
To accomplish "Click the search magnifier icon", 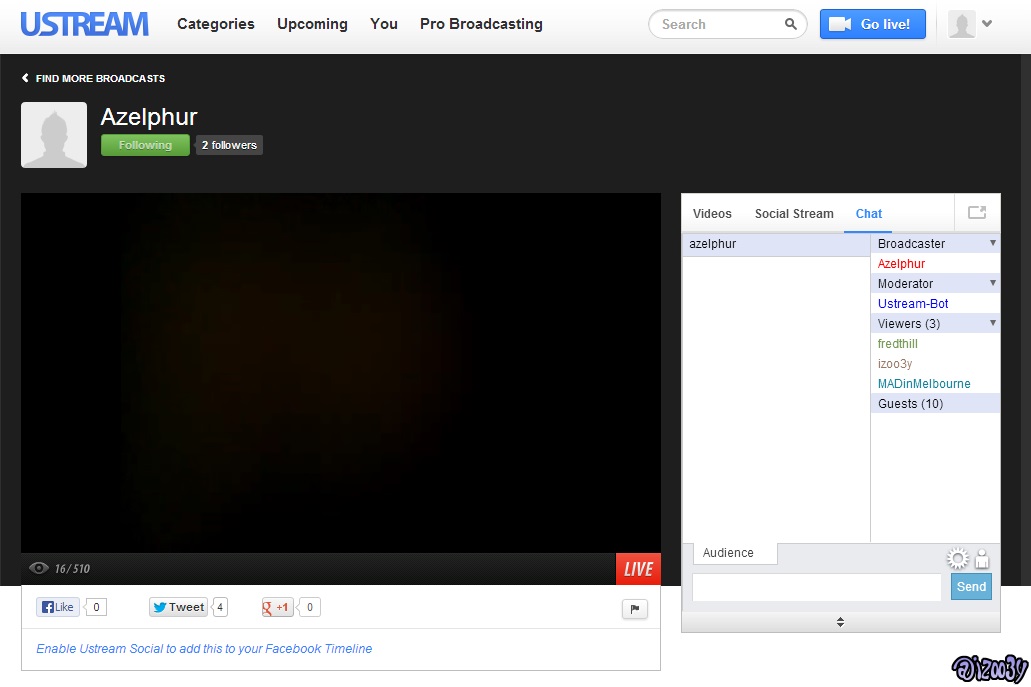I will (790, 25).
